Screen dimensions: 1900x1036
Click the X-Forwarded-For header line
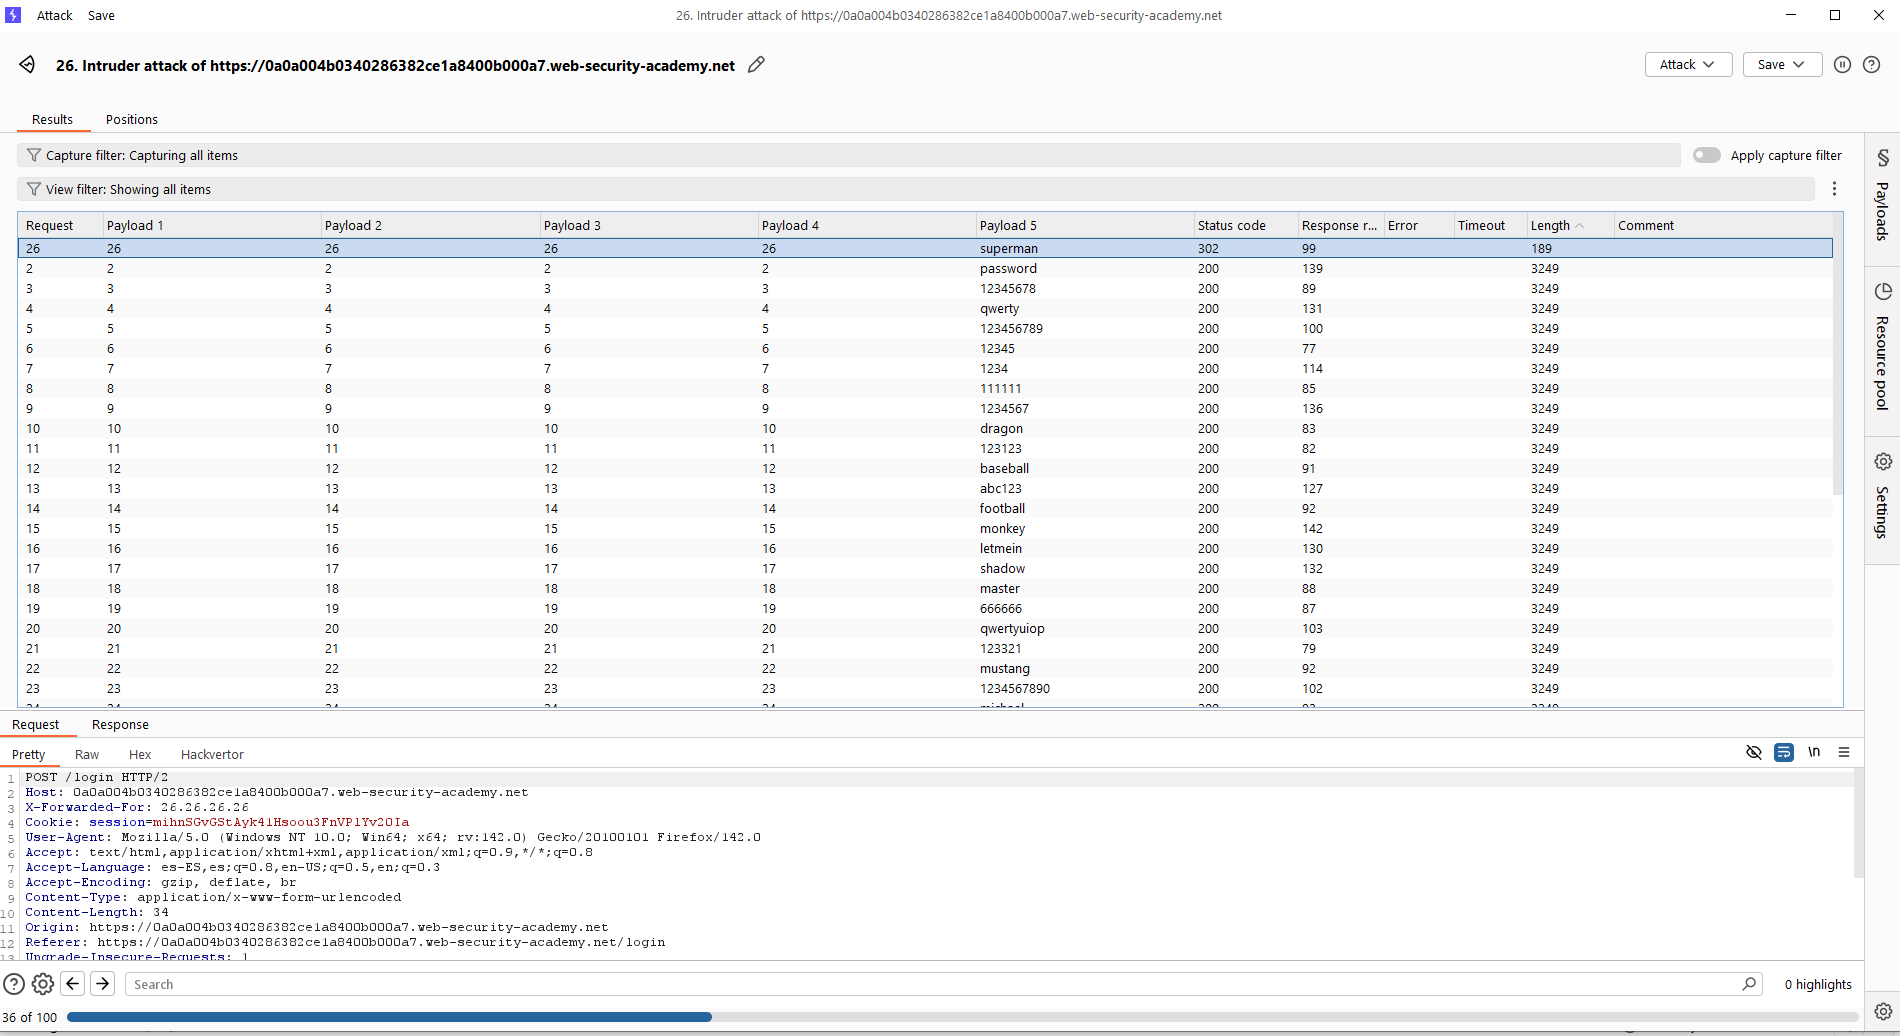pyautogui.click(x=137, y=807)
